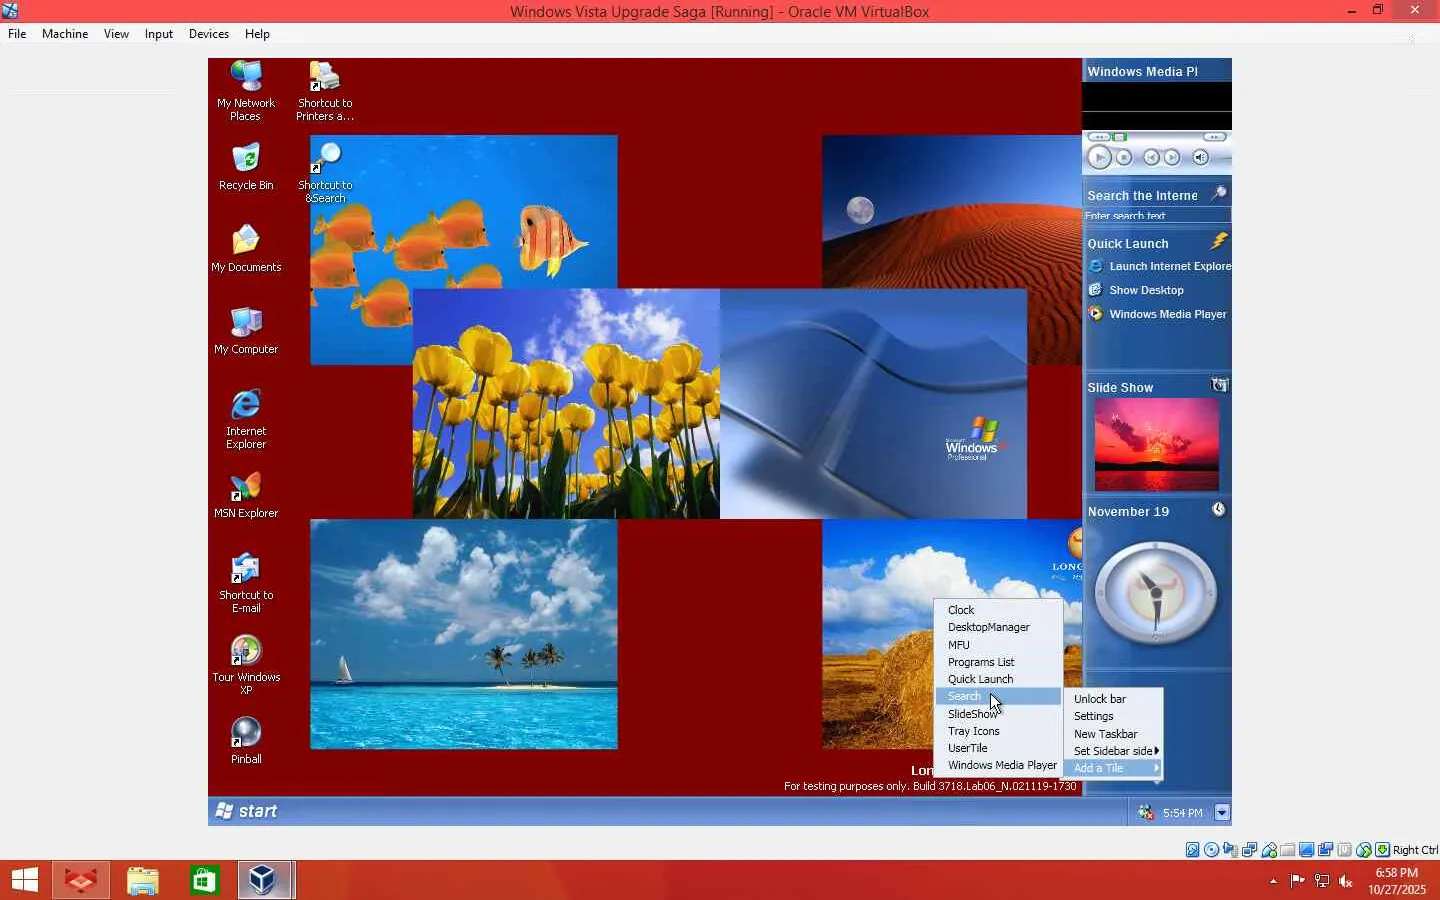Click the VirtualBox mouse integration status icon
This screenshot has height=900, width=1440.
point(1364,850)
